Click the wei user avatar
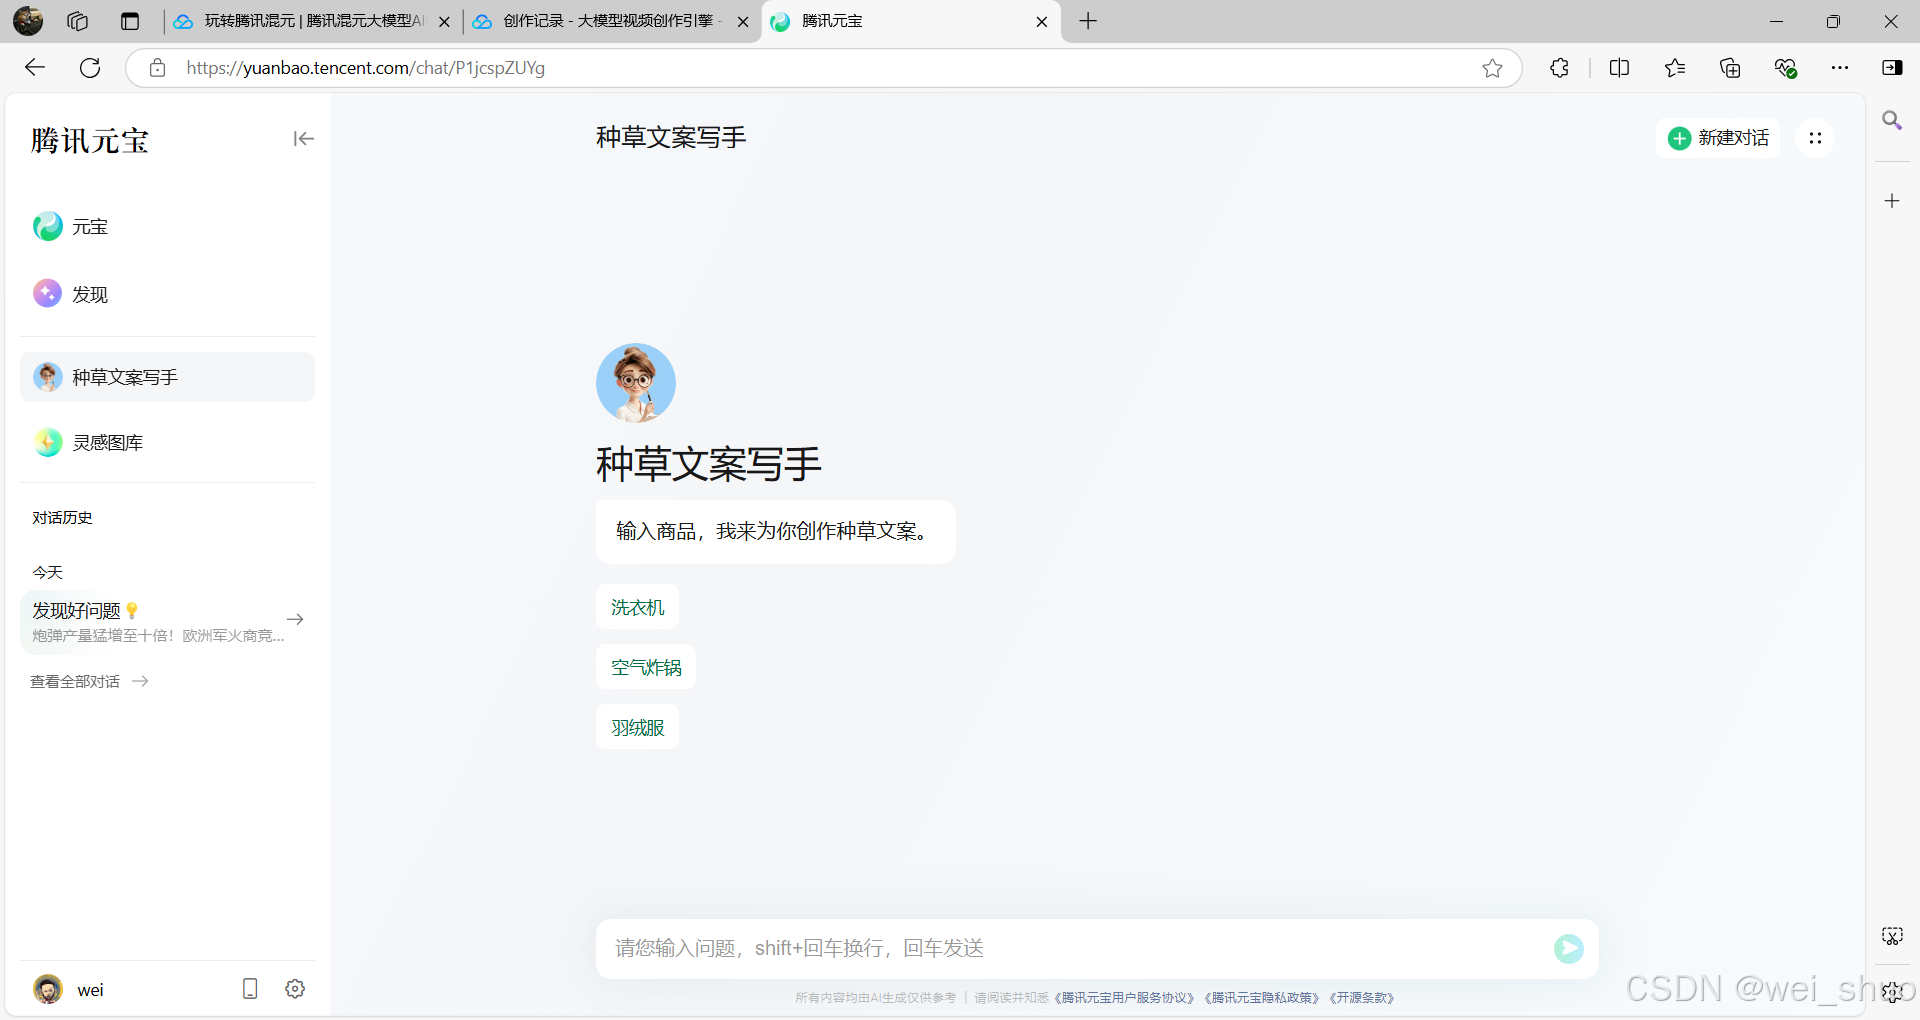1920x1020 pixels. pyautogui.click(x=48, y=989)
